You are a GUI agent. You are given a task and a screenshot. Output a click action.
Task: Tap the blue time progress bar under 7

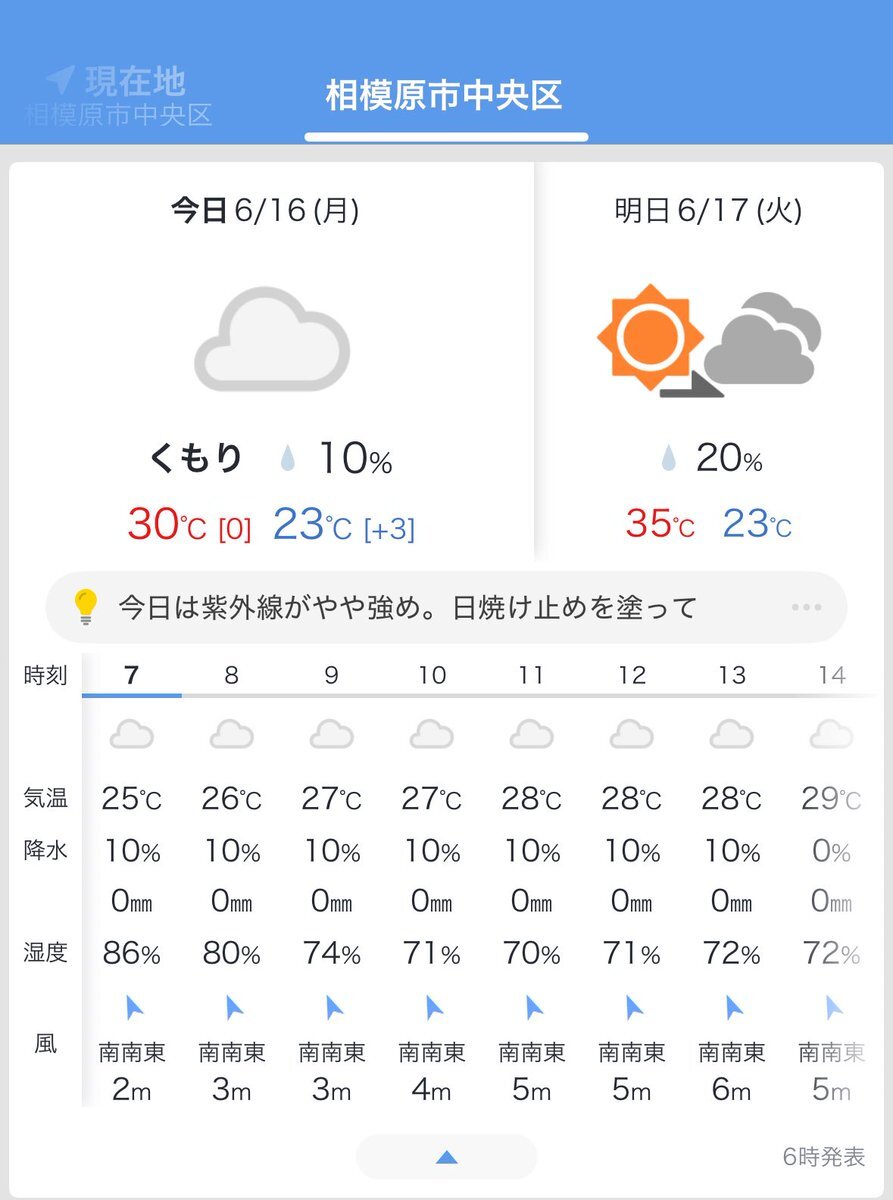pyautogui.click(x=132, y=695)
